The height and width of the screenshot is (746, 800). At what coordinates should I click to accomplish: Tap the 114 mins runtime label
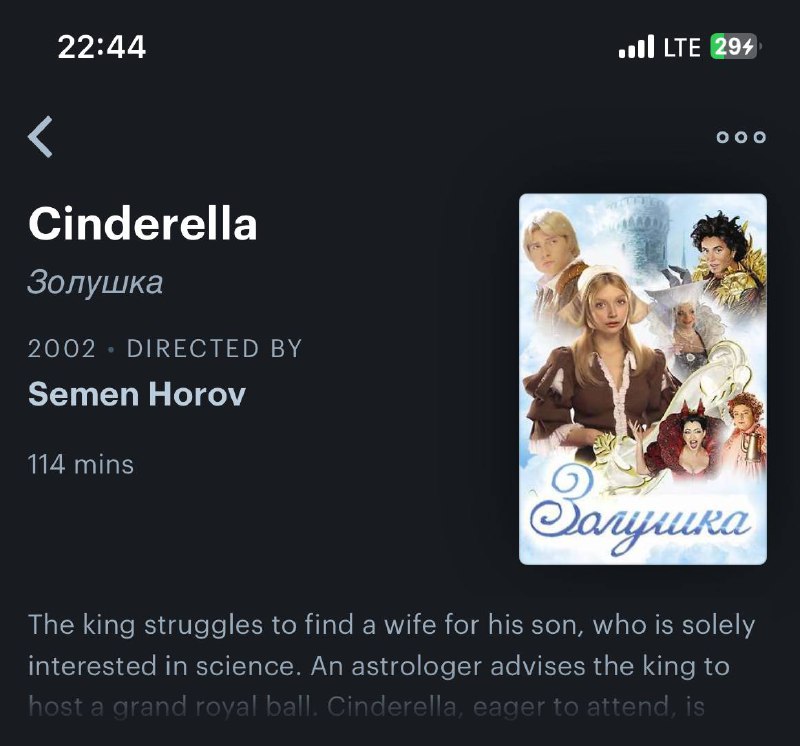[81, 465]
